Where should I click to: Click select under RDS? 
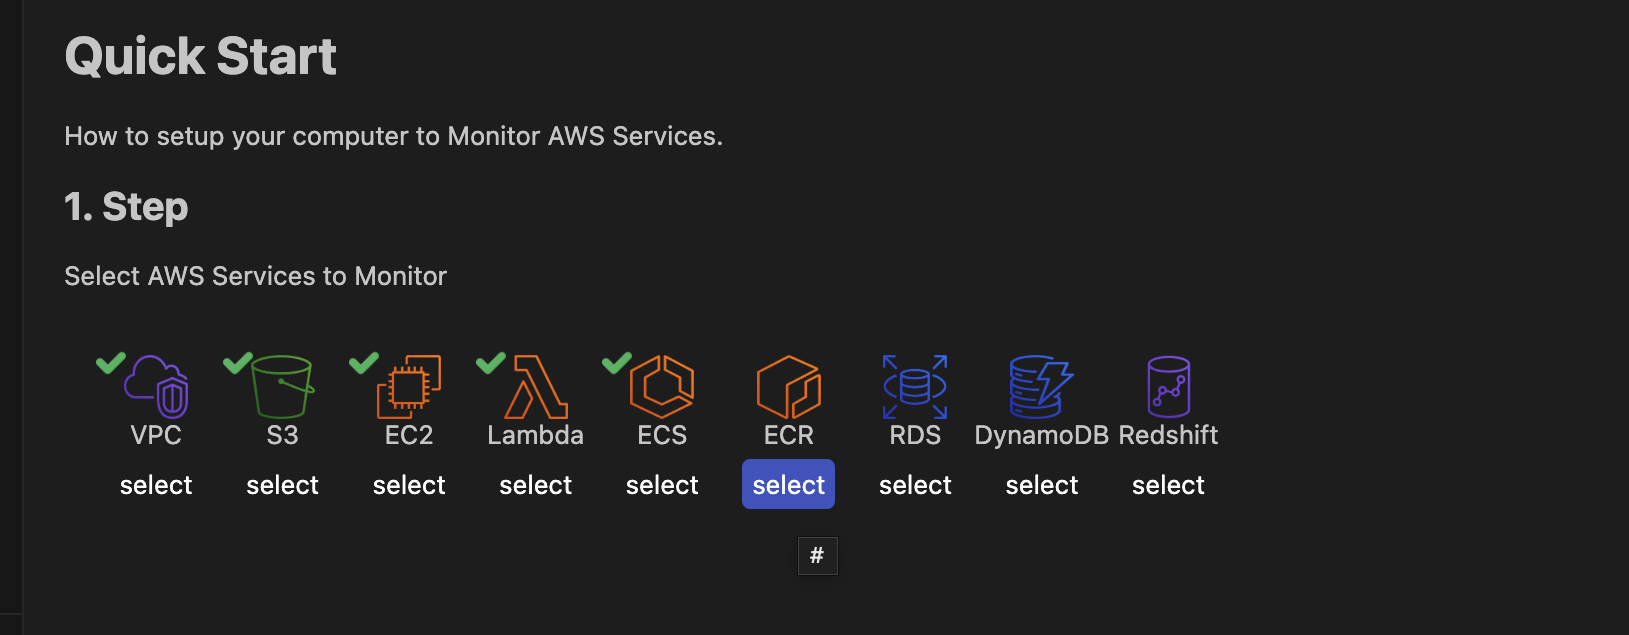click(915, 484)
